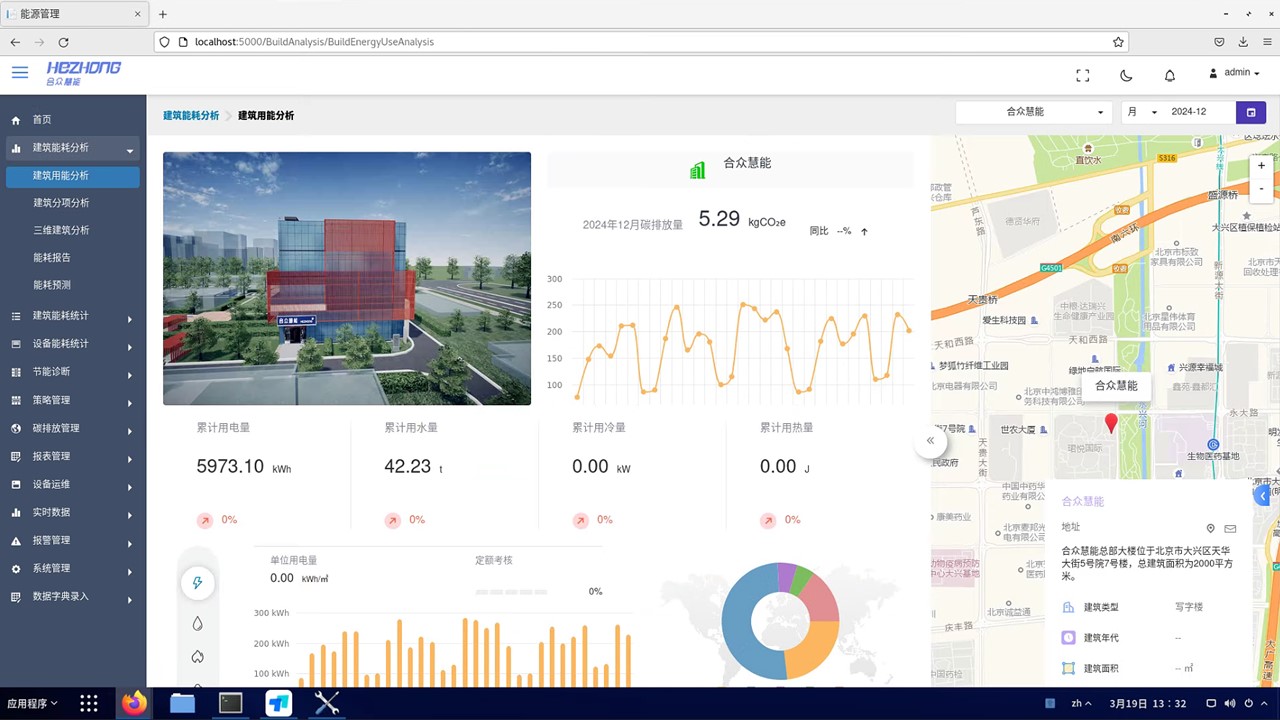
Task: Select the flame energy type
Action: point(197,657)
